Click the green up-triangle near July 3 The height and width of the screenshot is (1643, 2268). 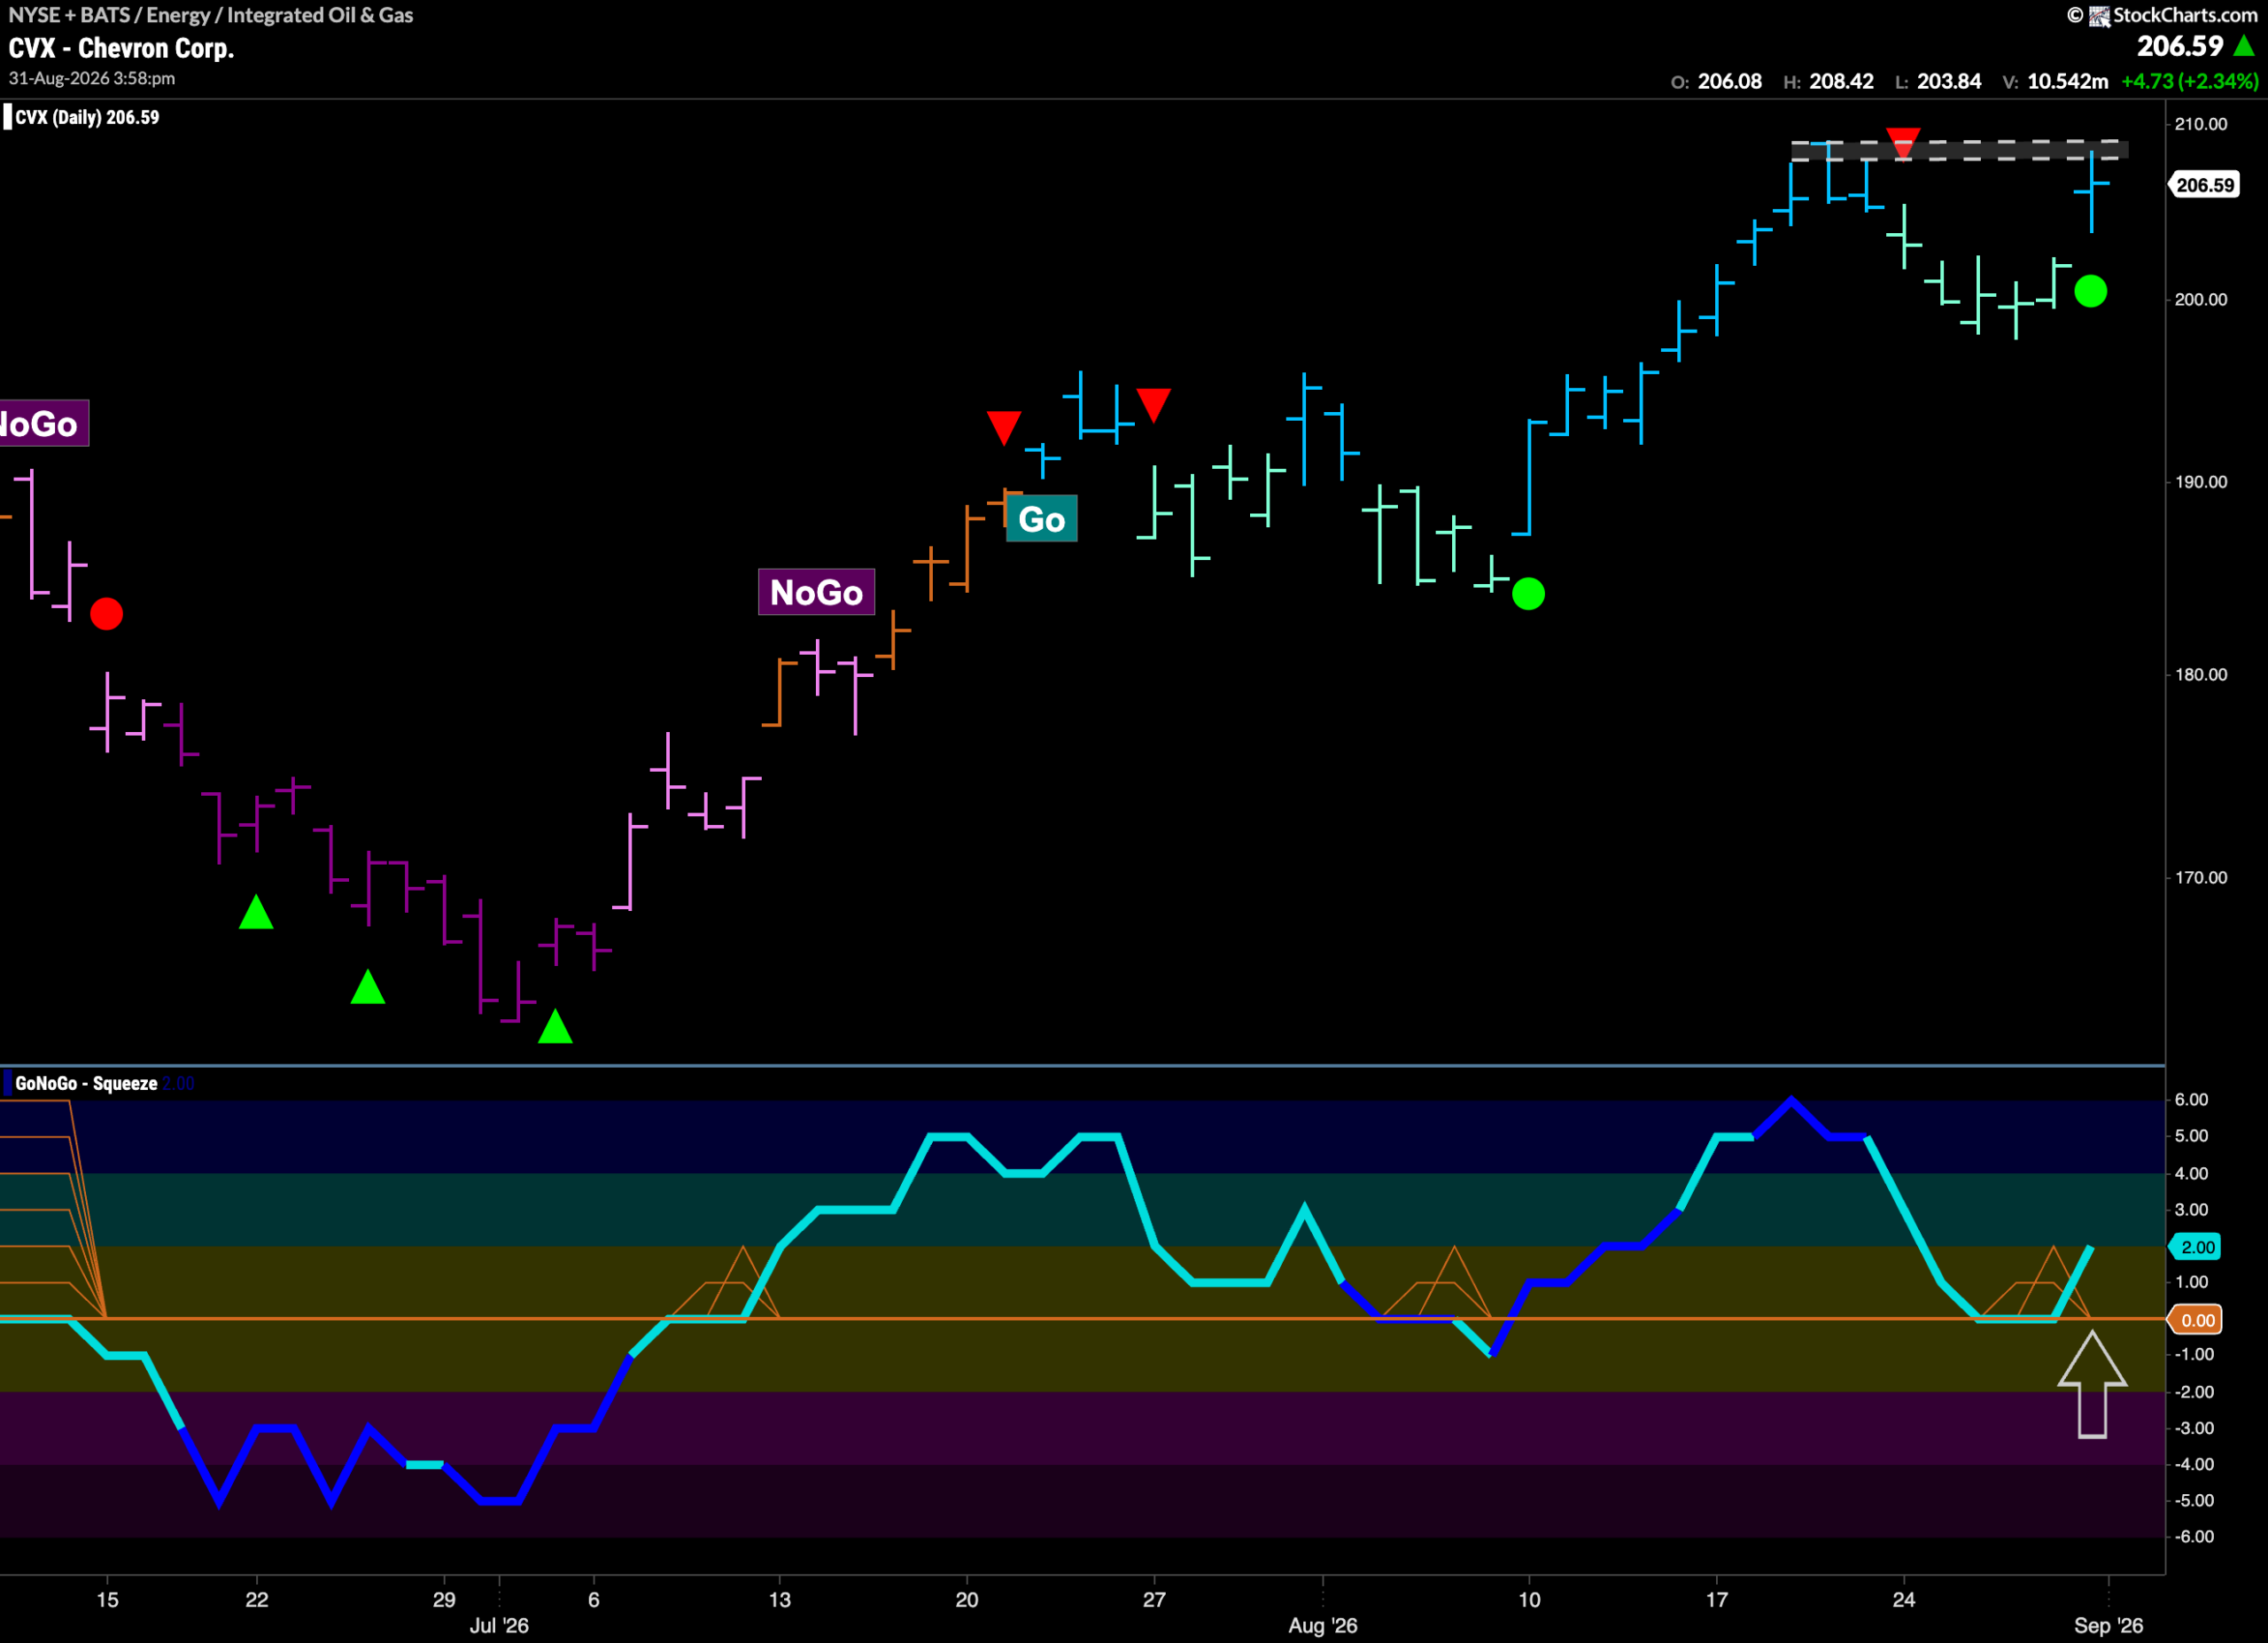click(555, 1026)
